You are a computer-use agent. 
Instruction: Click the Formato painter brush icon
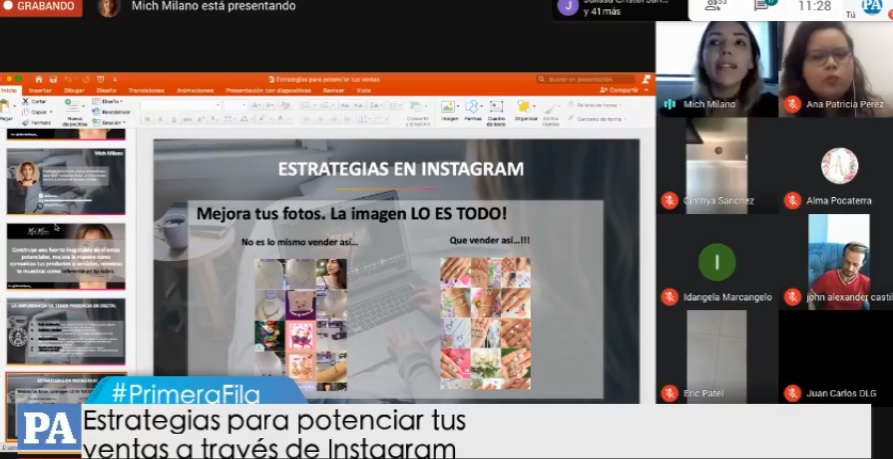pos(25,122)
